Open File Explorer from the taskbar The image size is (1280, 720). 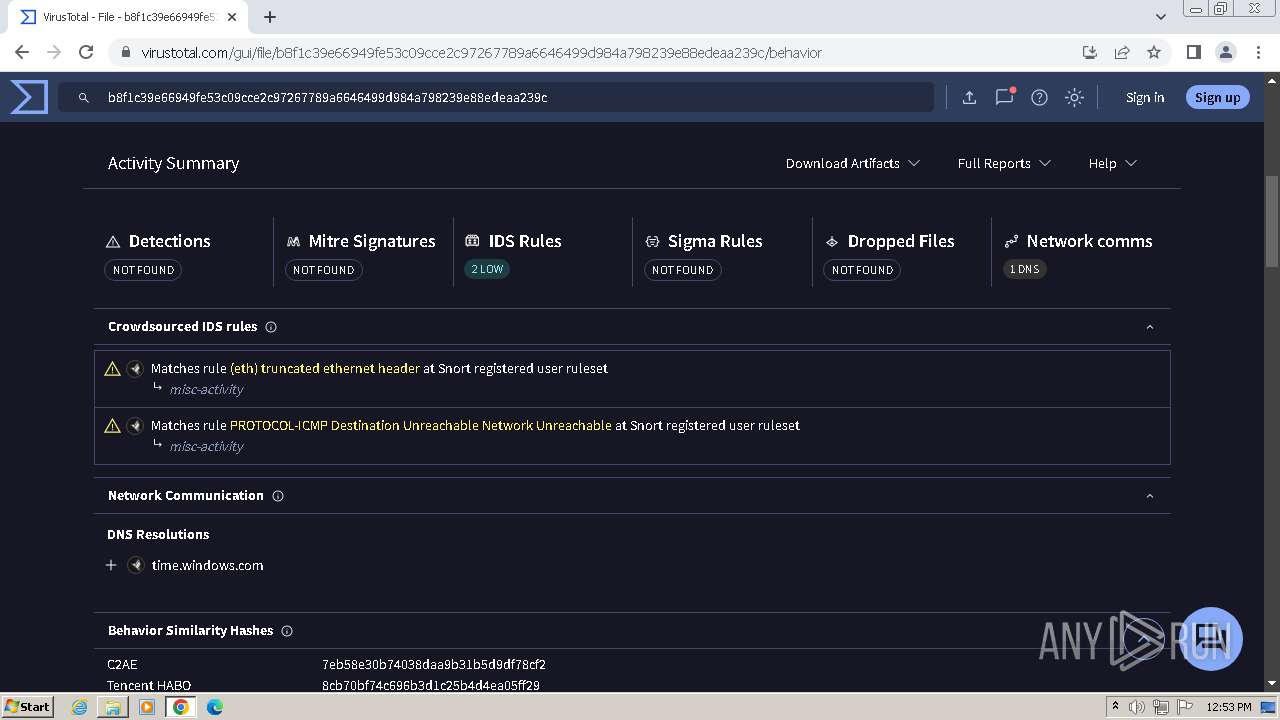tap(113, 707)
